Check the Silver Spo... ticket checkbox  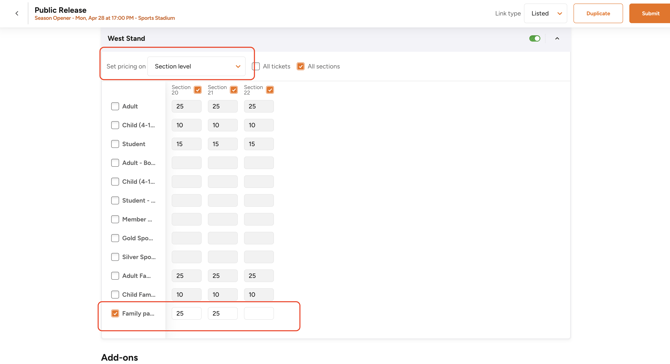click(x=115, y=257)
